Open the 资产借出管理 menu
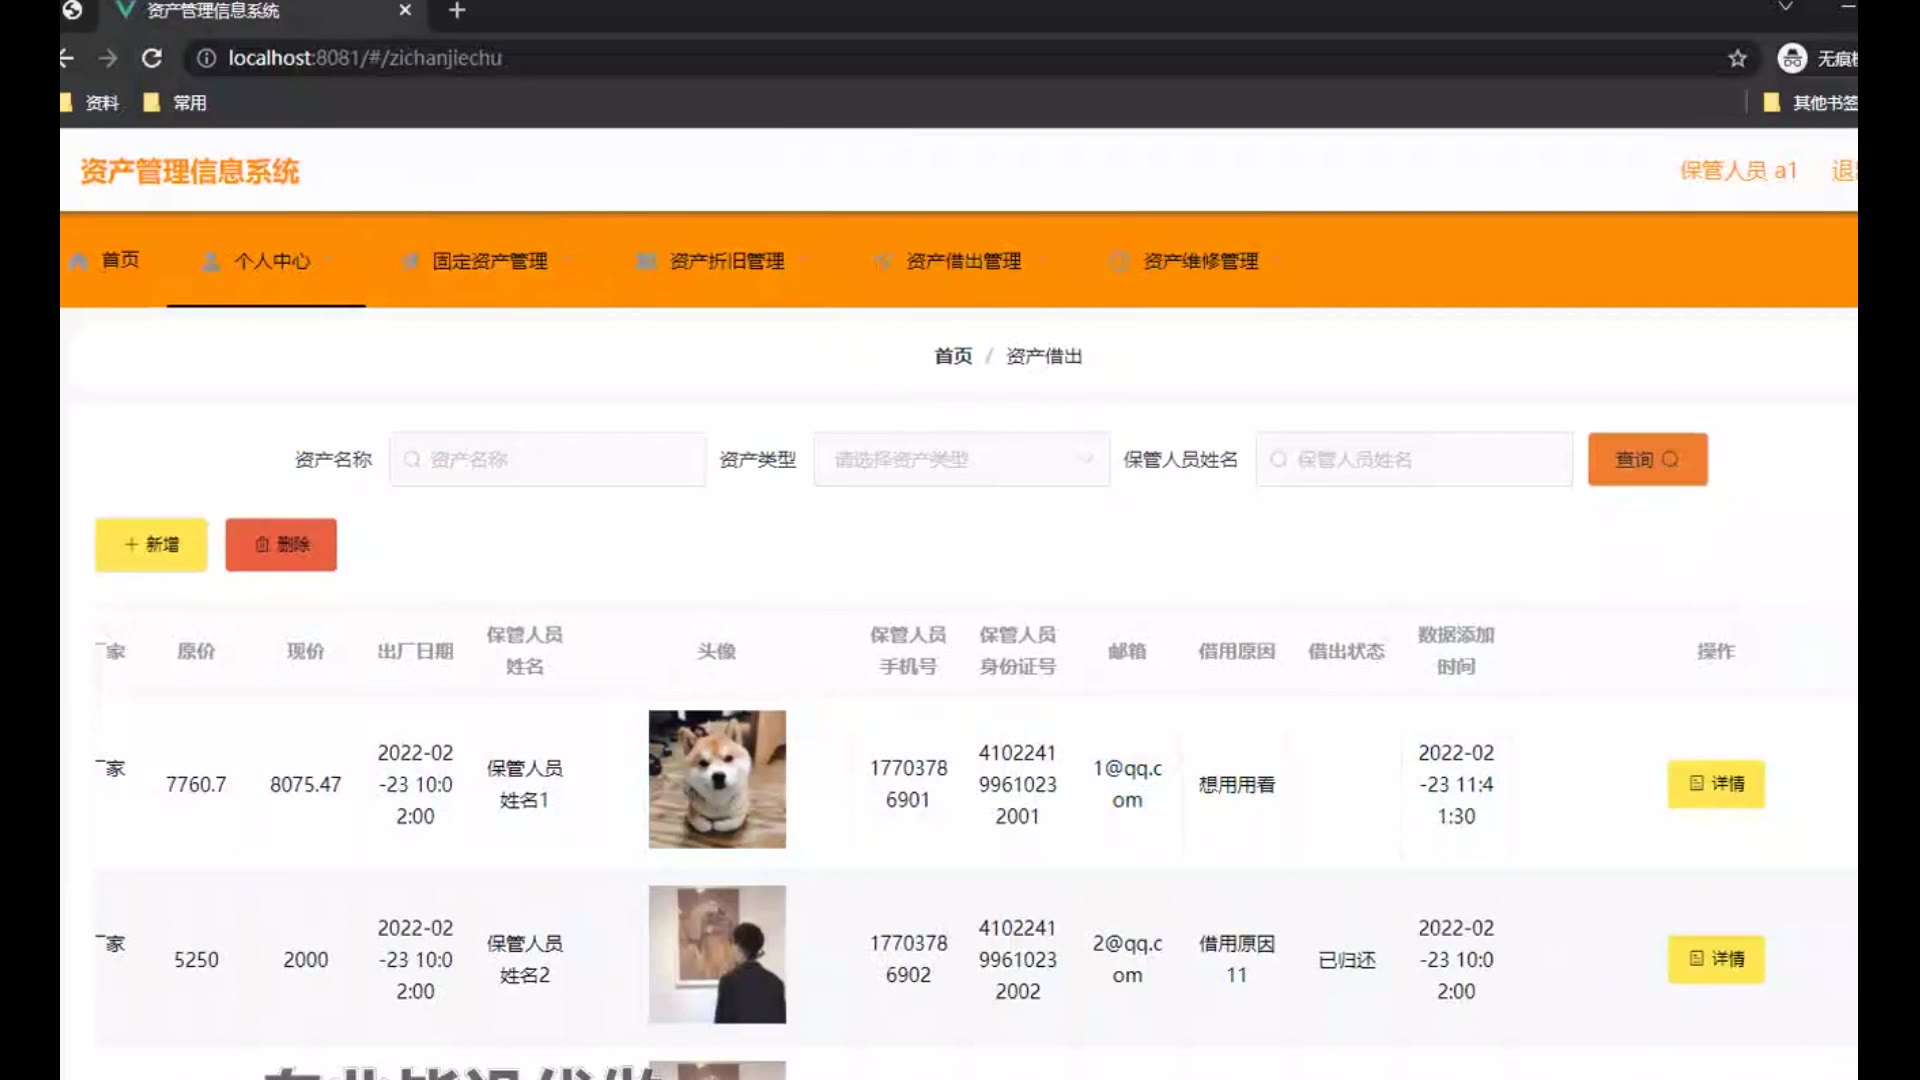Screen dimensions: 1920x1080 [x=962, y=261]
